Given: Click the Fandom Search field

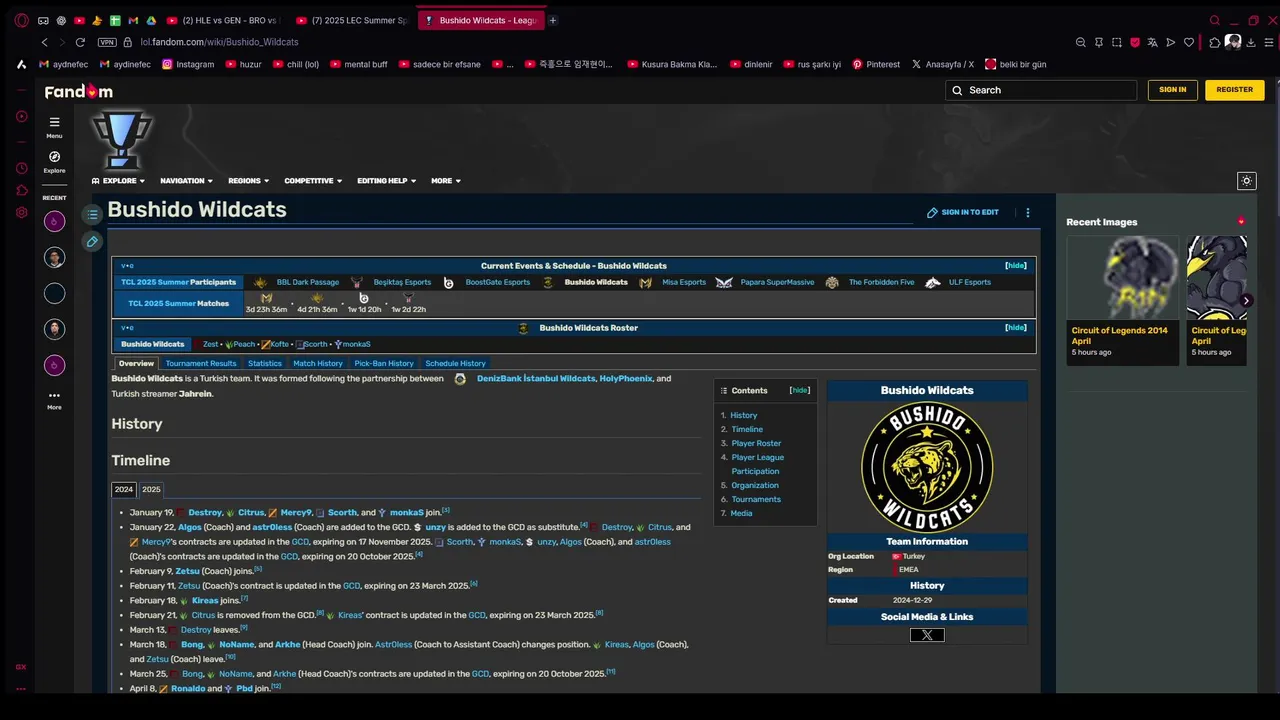Looking at the screenshot, I should [1041, 90].
